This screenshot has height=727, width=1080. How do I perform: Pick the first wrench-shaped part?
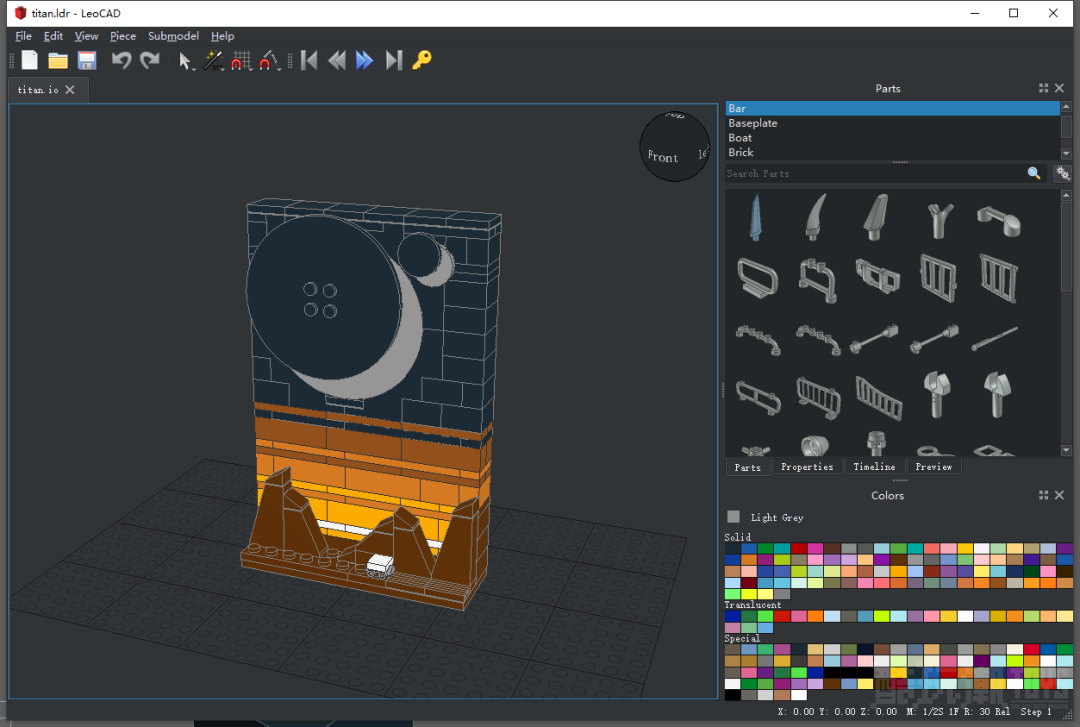click(x=937, y=394)
